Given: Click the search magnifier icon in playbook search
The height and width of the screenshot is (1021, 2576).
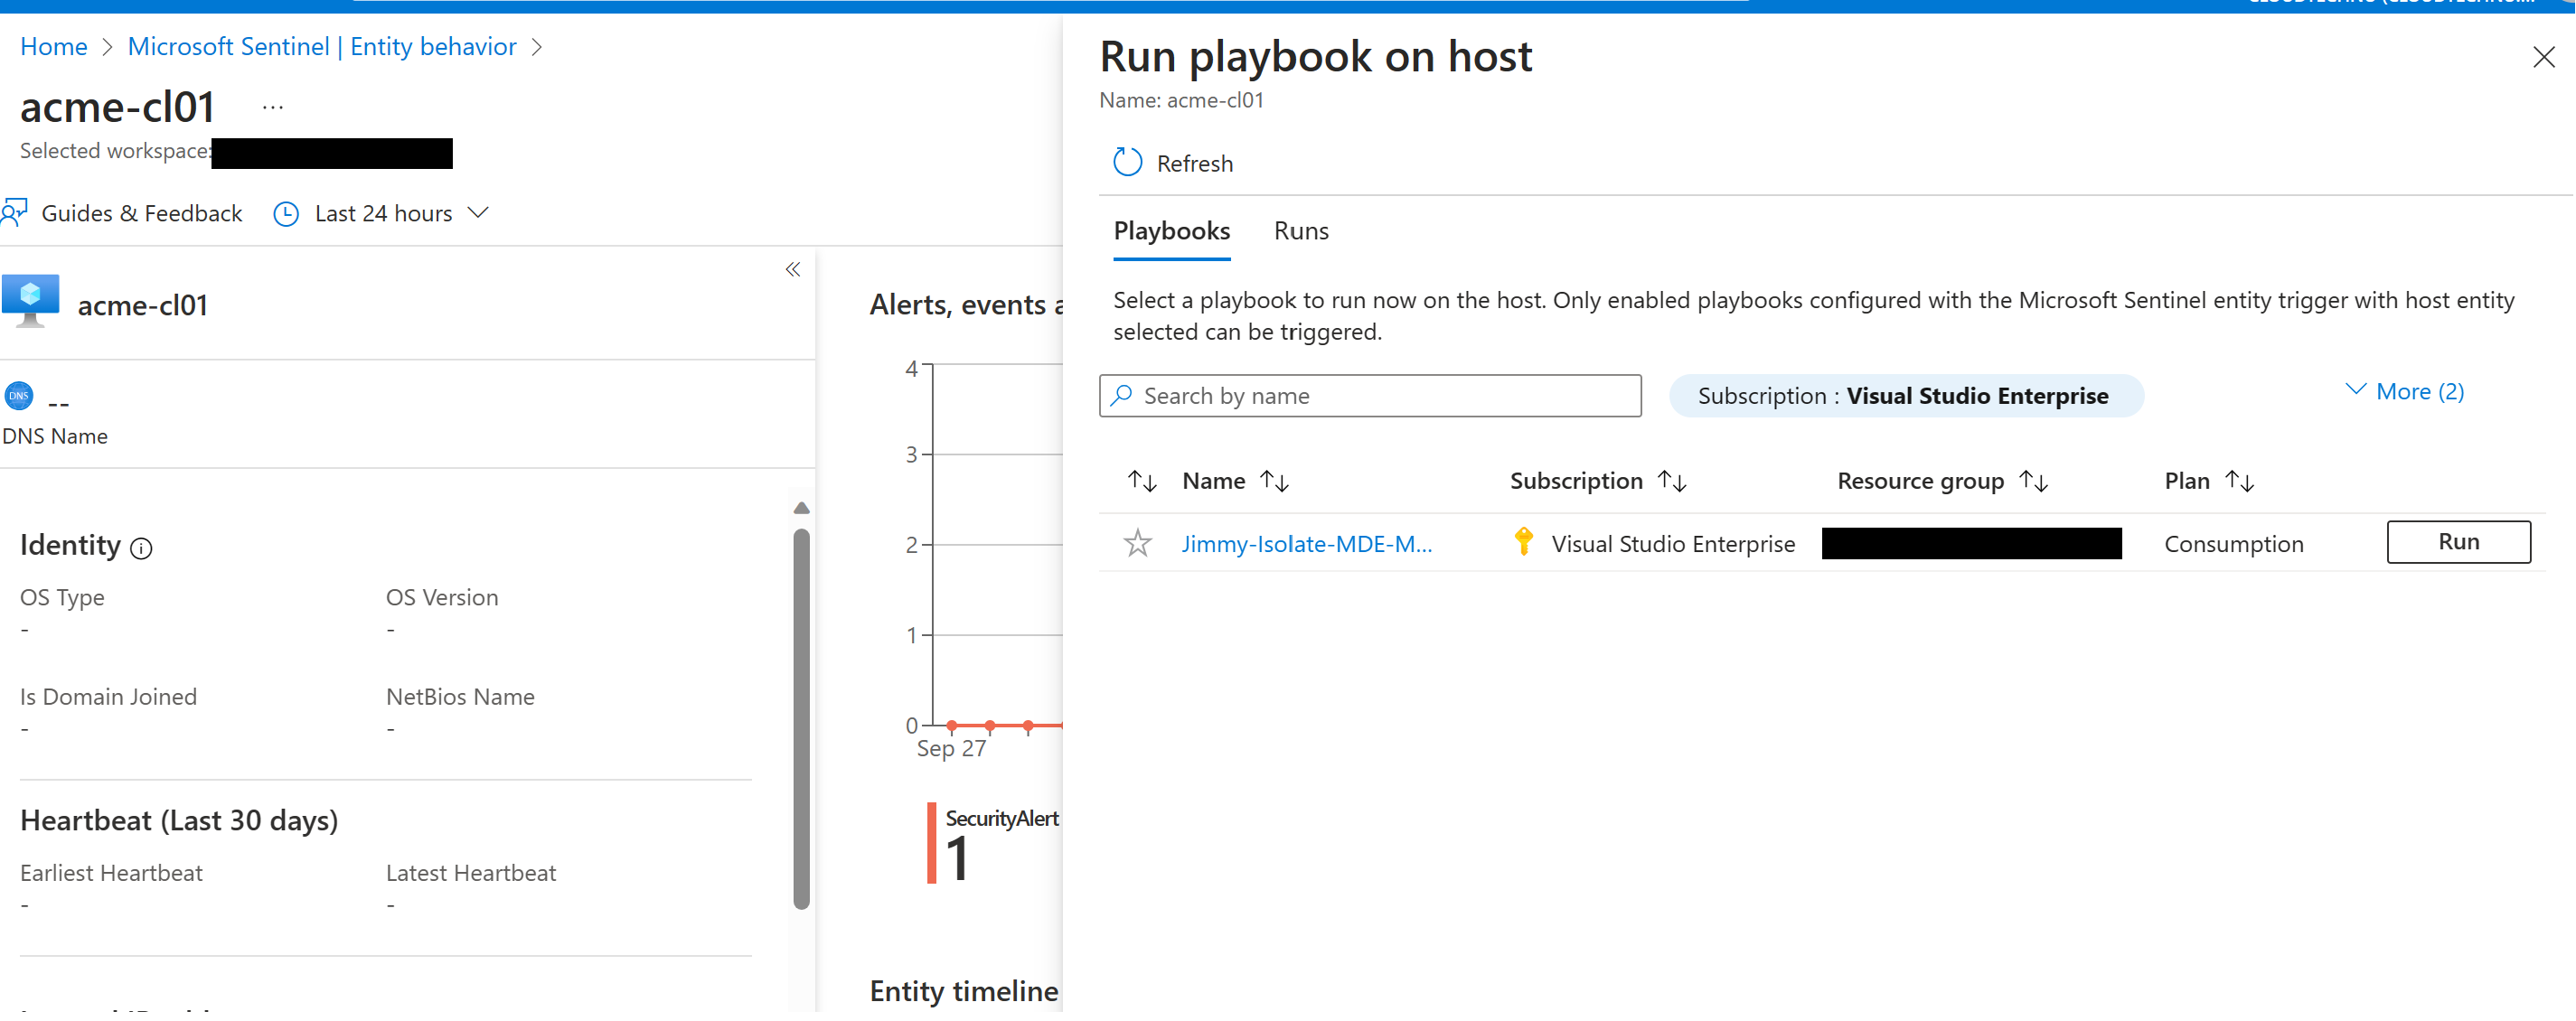Looking at the screenshot, I should click(1122, 395).
